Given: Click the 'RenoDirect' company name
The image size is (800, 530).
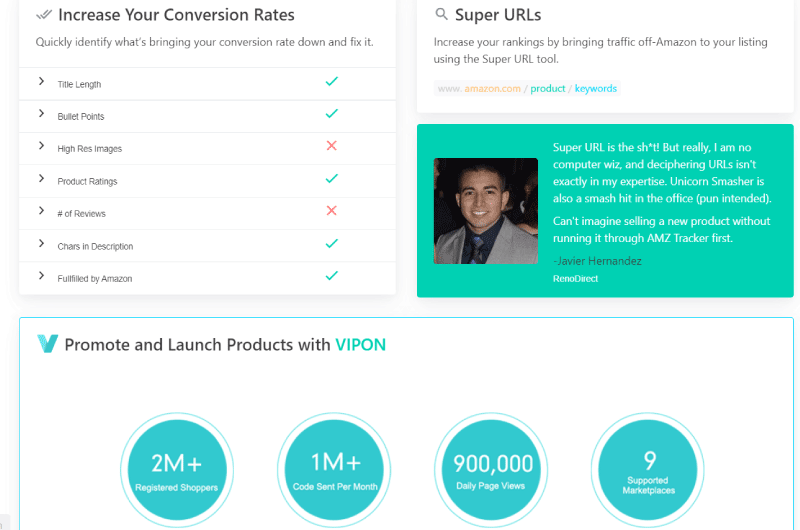Looking at the screenshot, I should point(576,279).
